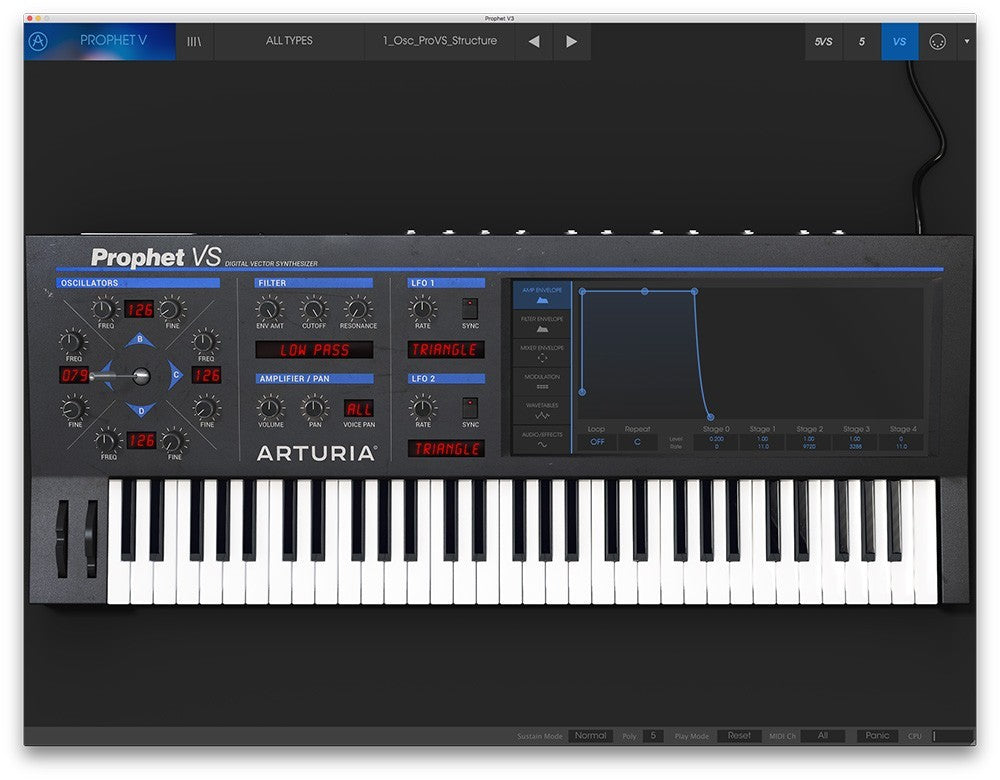The image size is (1000, 780).
Task: Click the envelope Repeat value C
Action: click(637, 442)
